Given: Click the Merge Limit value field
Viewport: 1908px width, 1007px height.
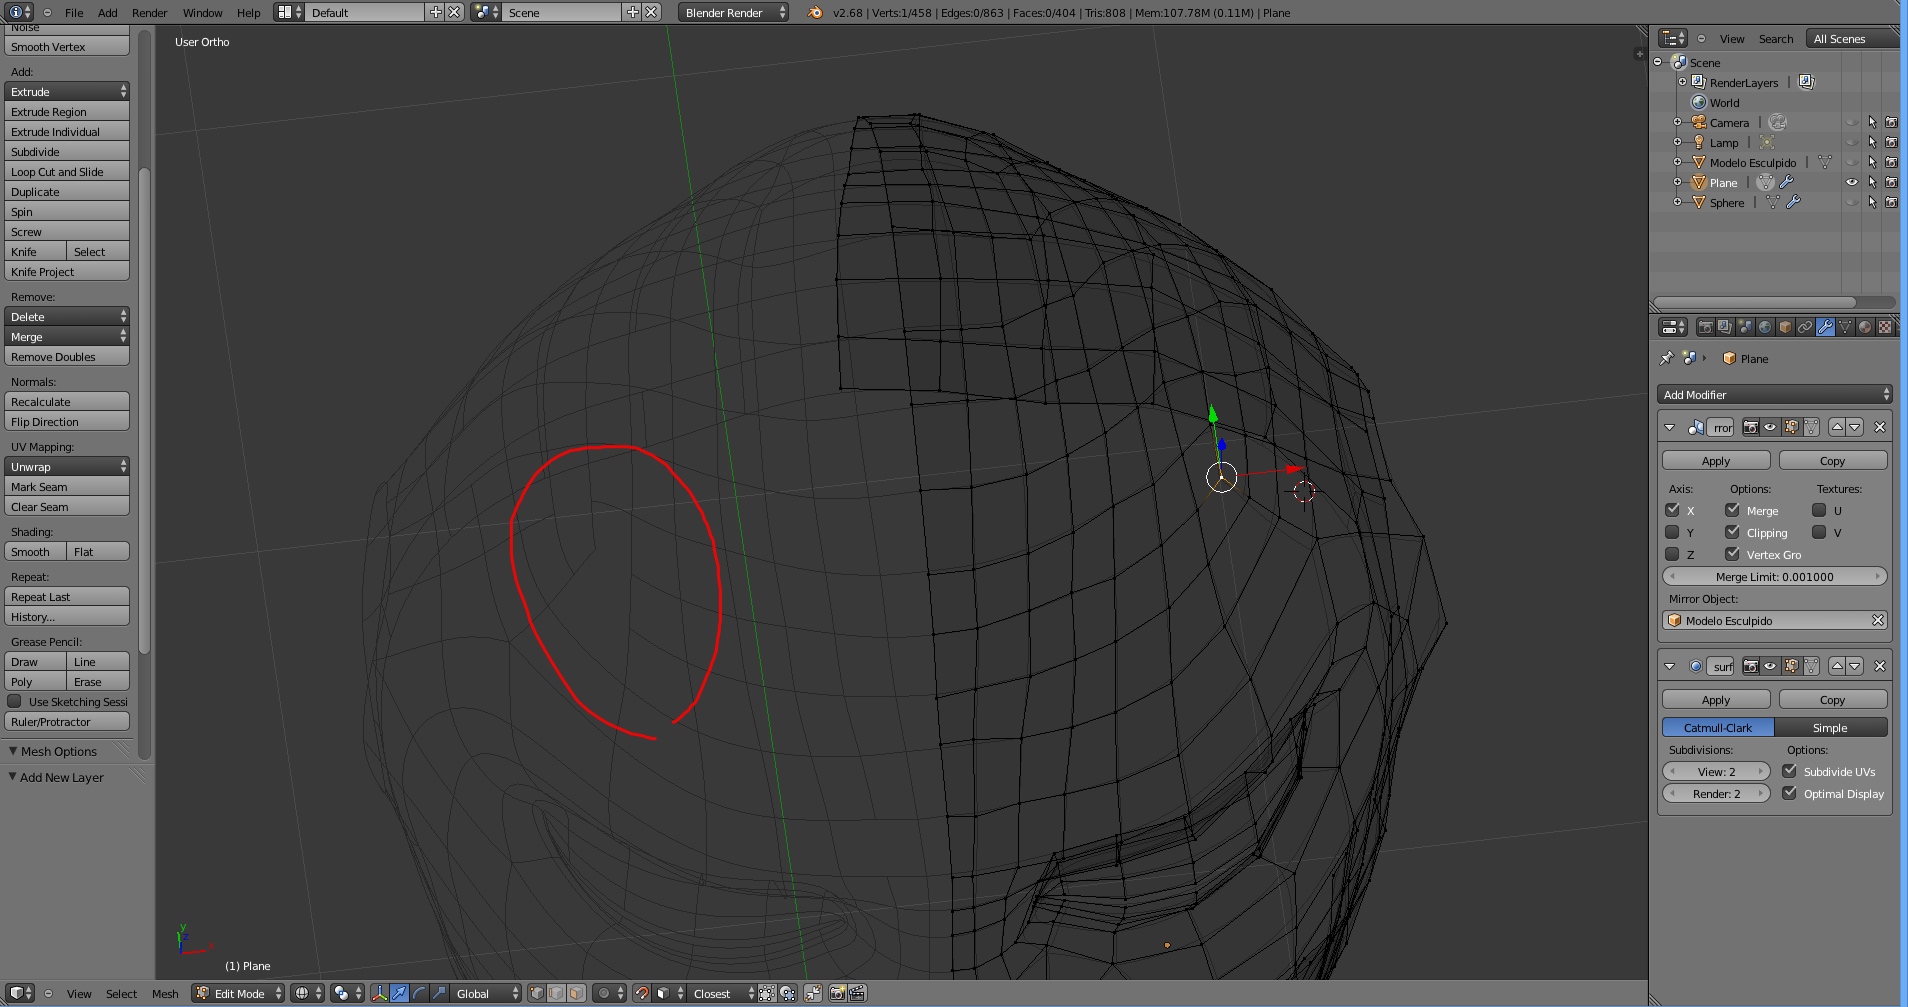Looking at the screenshot, I should (x=1774, y=577).
